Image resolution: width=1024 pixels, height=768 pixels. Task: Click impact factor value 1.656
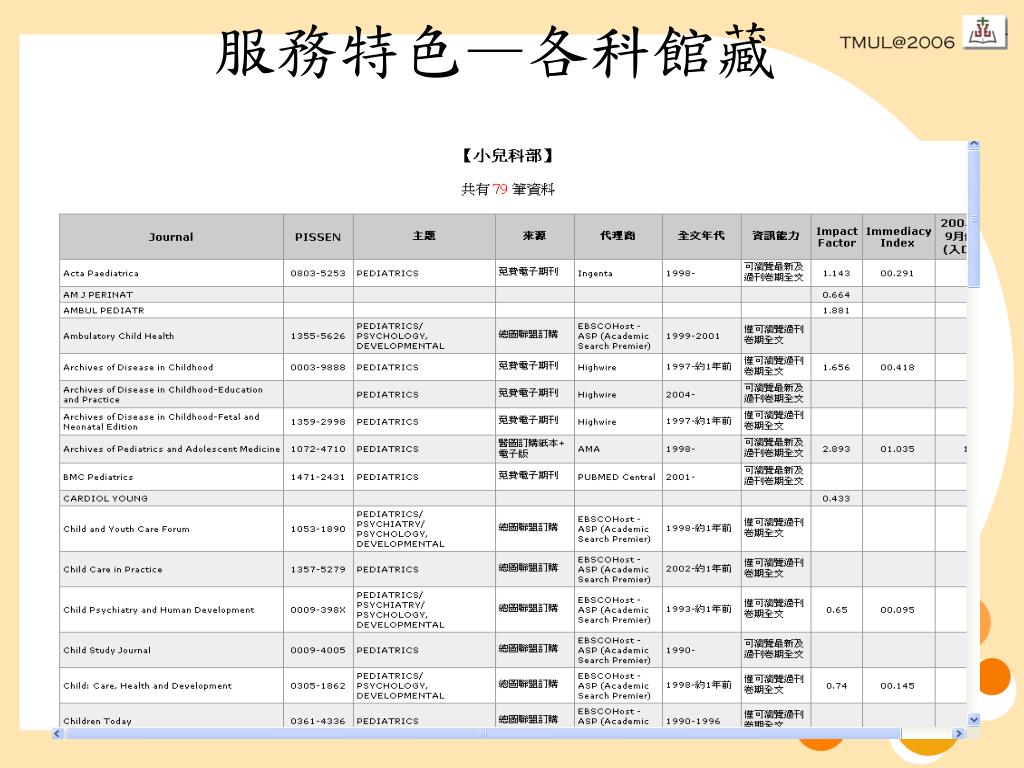point(837,367)
